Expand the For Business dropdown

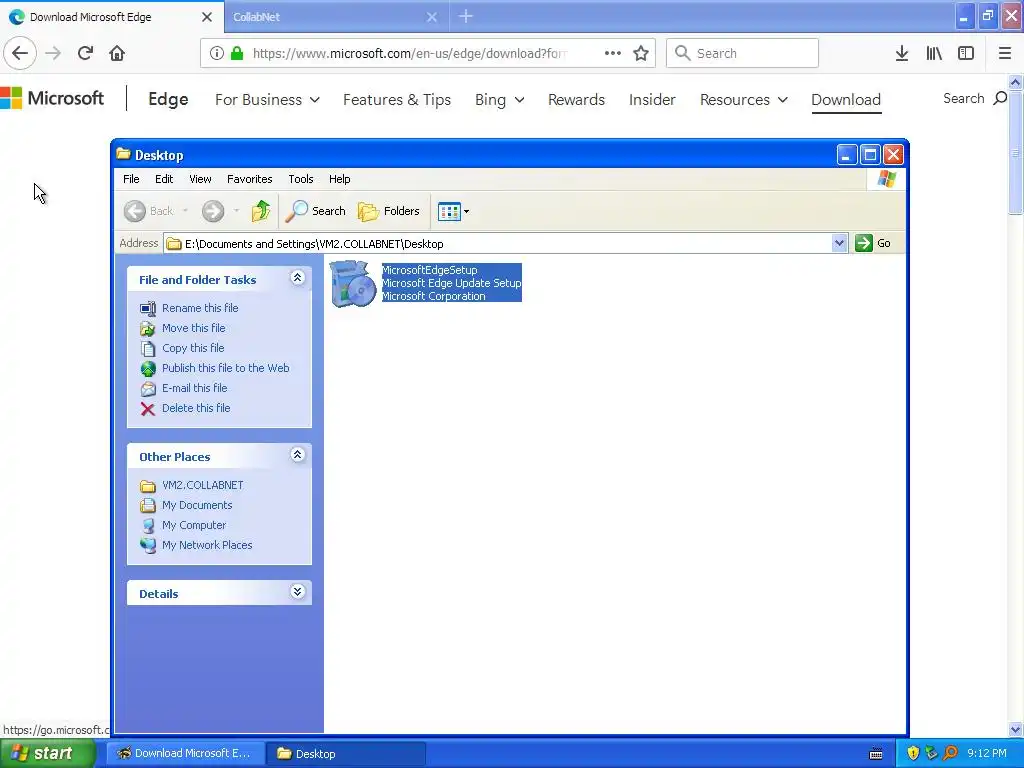(x=267, y=100)
